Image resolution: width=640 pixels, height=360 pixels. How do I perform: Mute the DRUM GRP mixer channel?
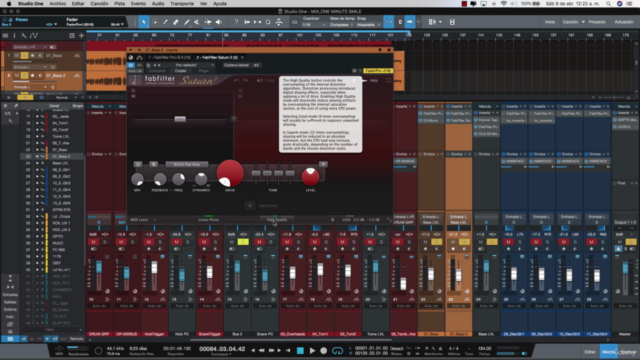click(x=93, y=242)
